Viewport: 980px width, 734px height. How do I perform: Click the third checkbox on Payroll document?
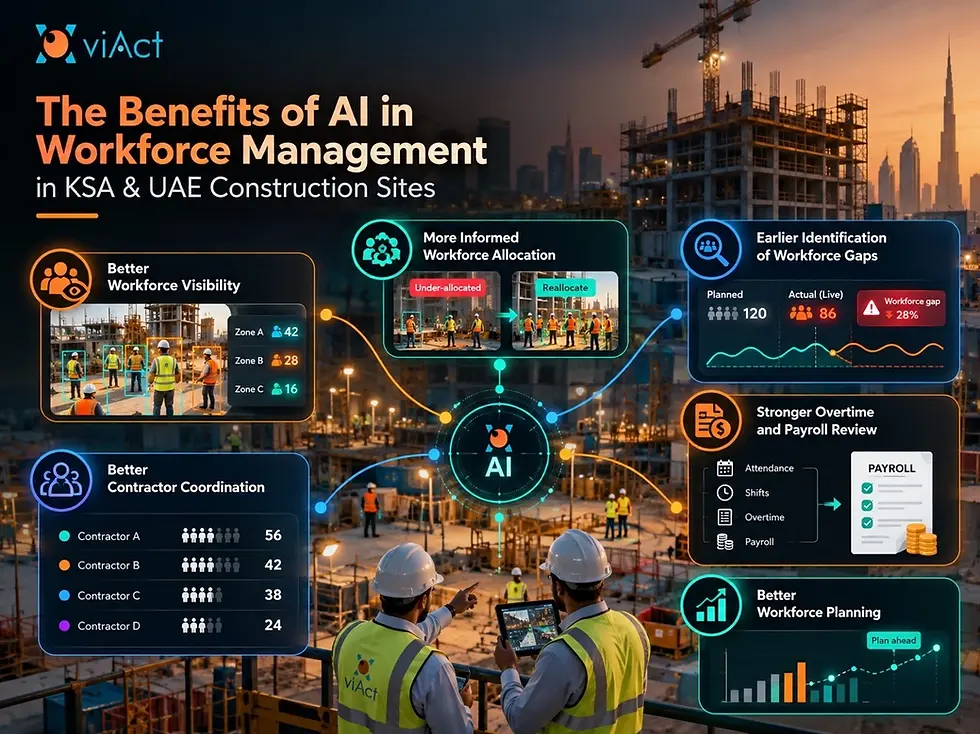pyautogui.click(x=867, y=522)
